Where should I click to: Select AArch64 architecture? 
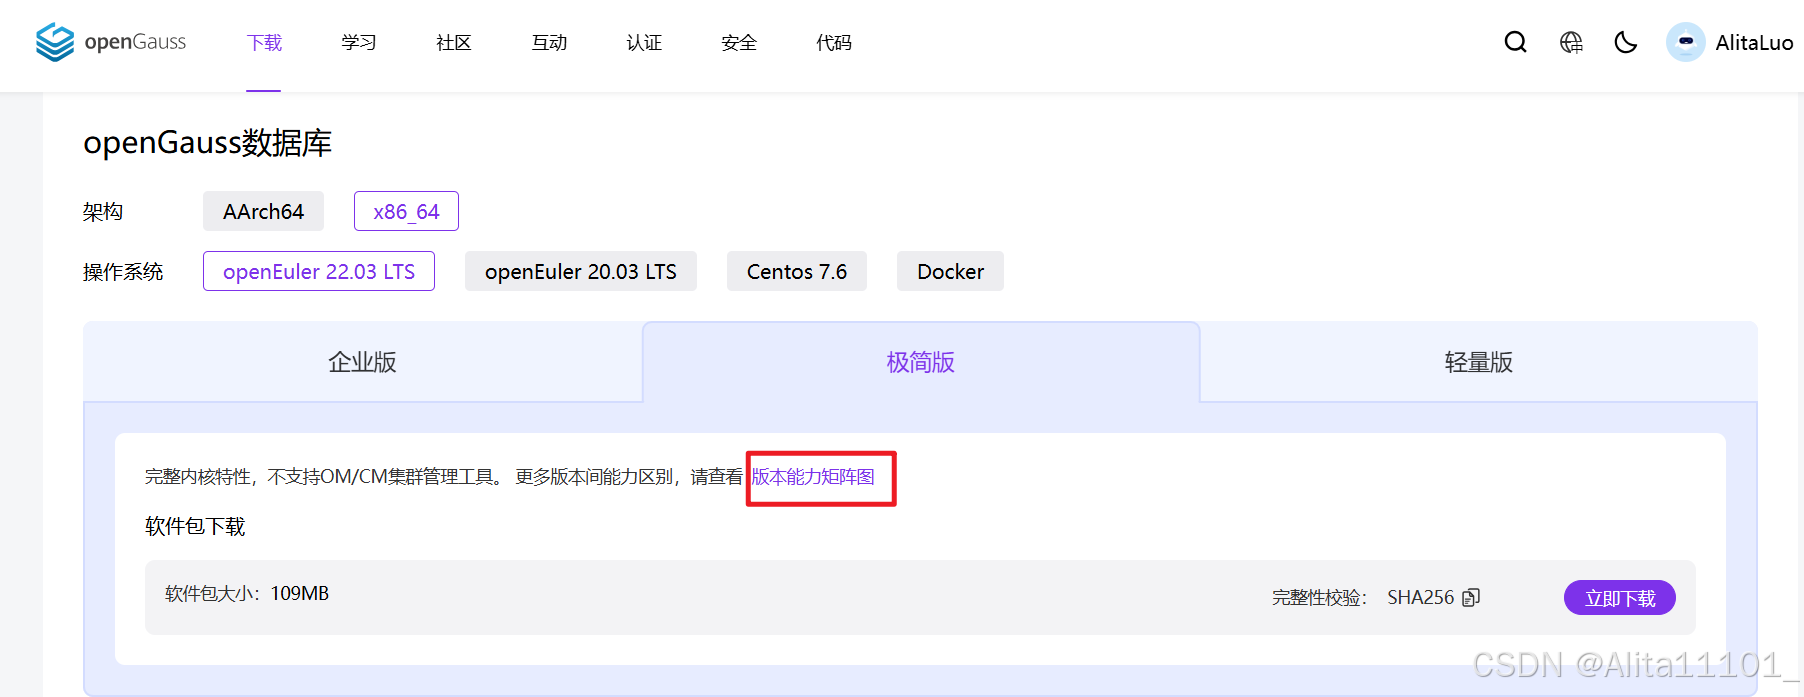263,211
